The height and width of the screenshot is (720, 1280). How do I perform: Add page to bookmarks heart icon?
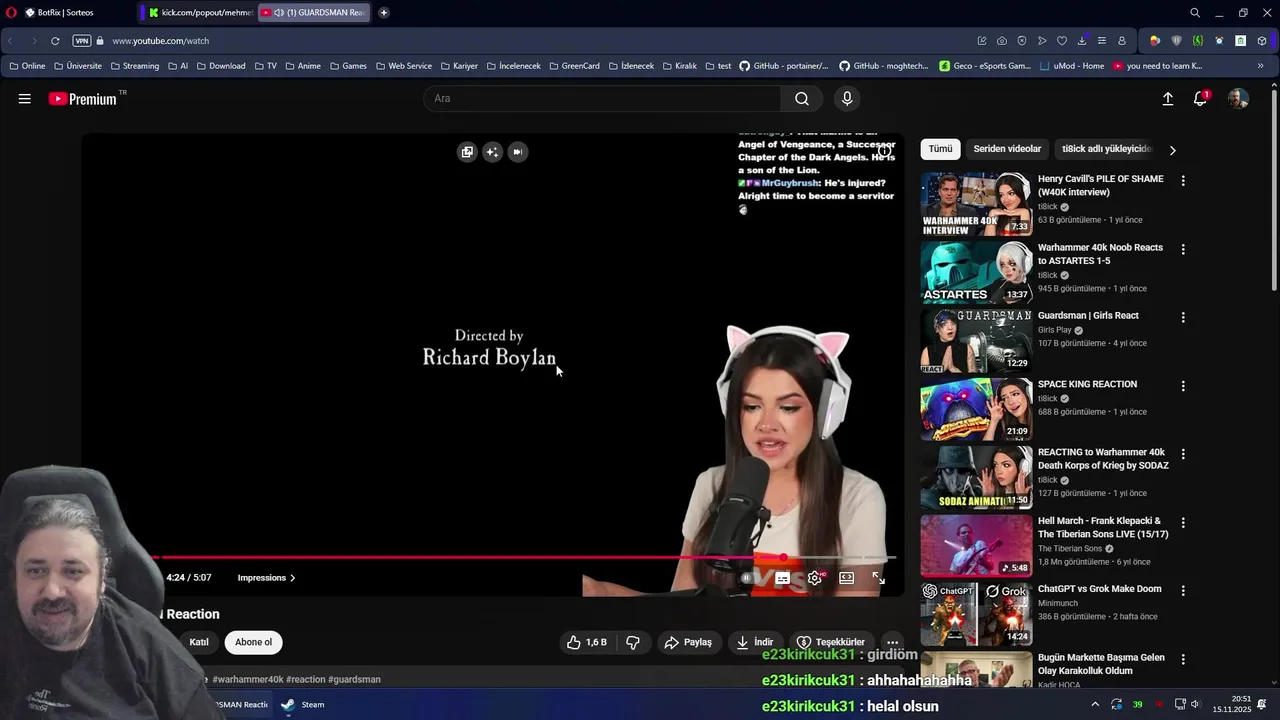[1062, 41]
